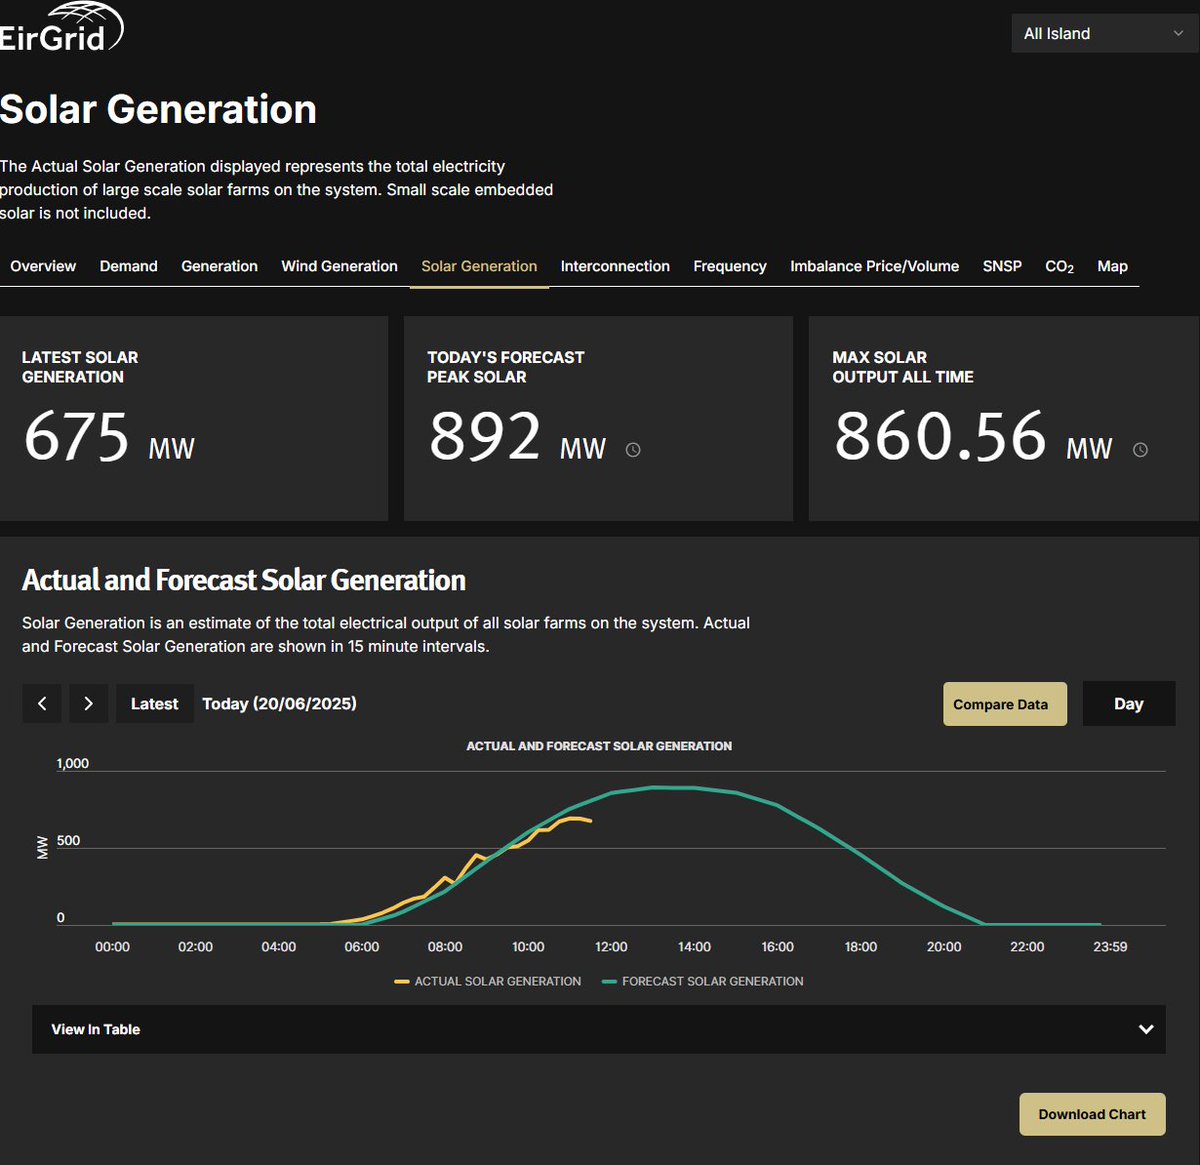This screenshot has width=1200, height=1165.
Task: Click the Today (20/06/2025) date label
Action: [x=279, y=704]
